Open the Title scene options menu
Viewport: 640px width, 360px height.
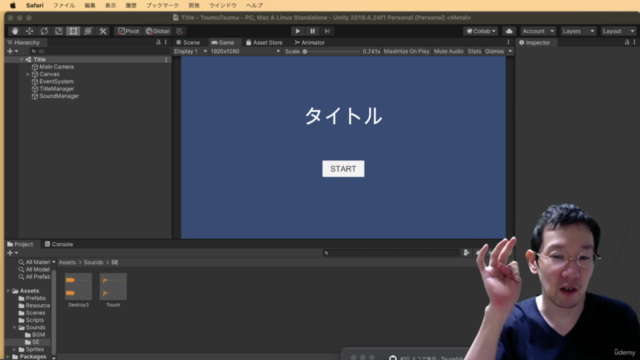coord(166,60)
